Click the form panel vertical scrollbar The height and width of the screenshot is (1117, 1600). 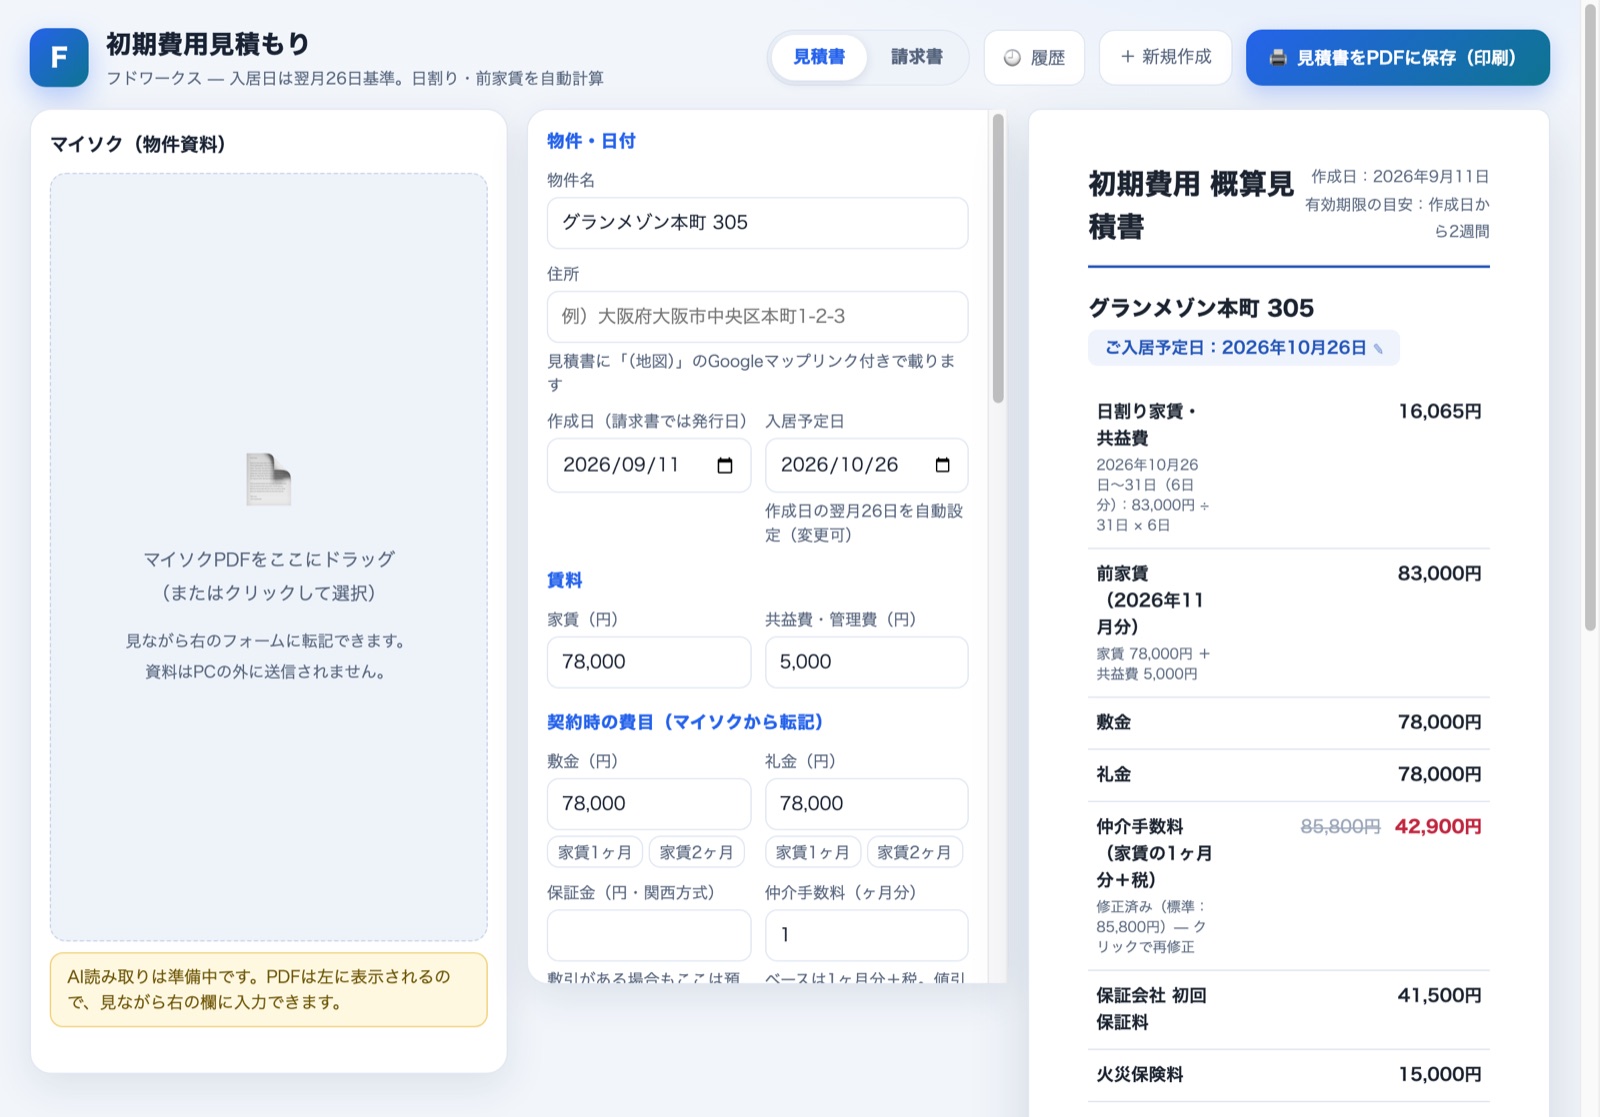[x=997, y=259]
